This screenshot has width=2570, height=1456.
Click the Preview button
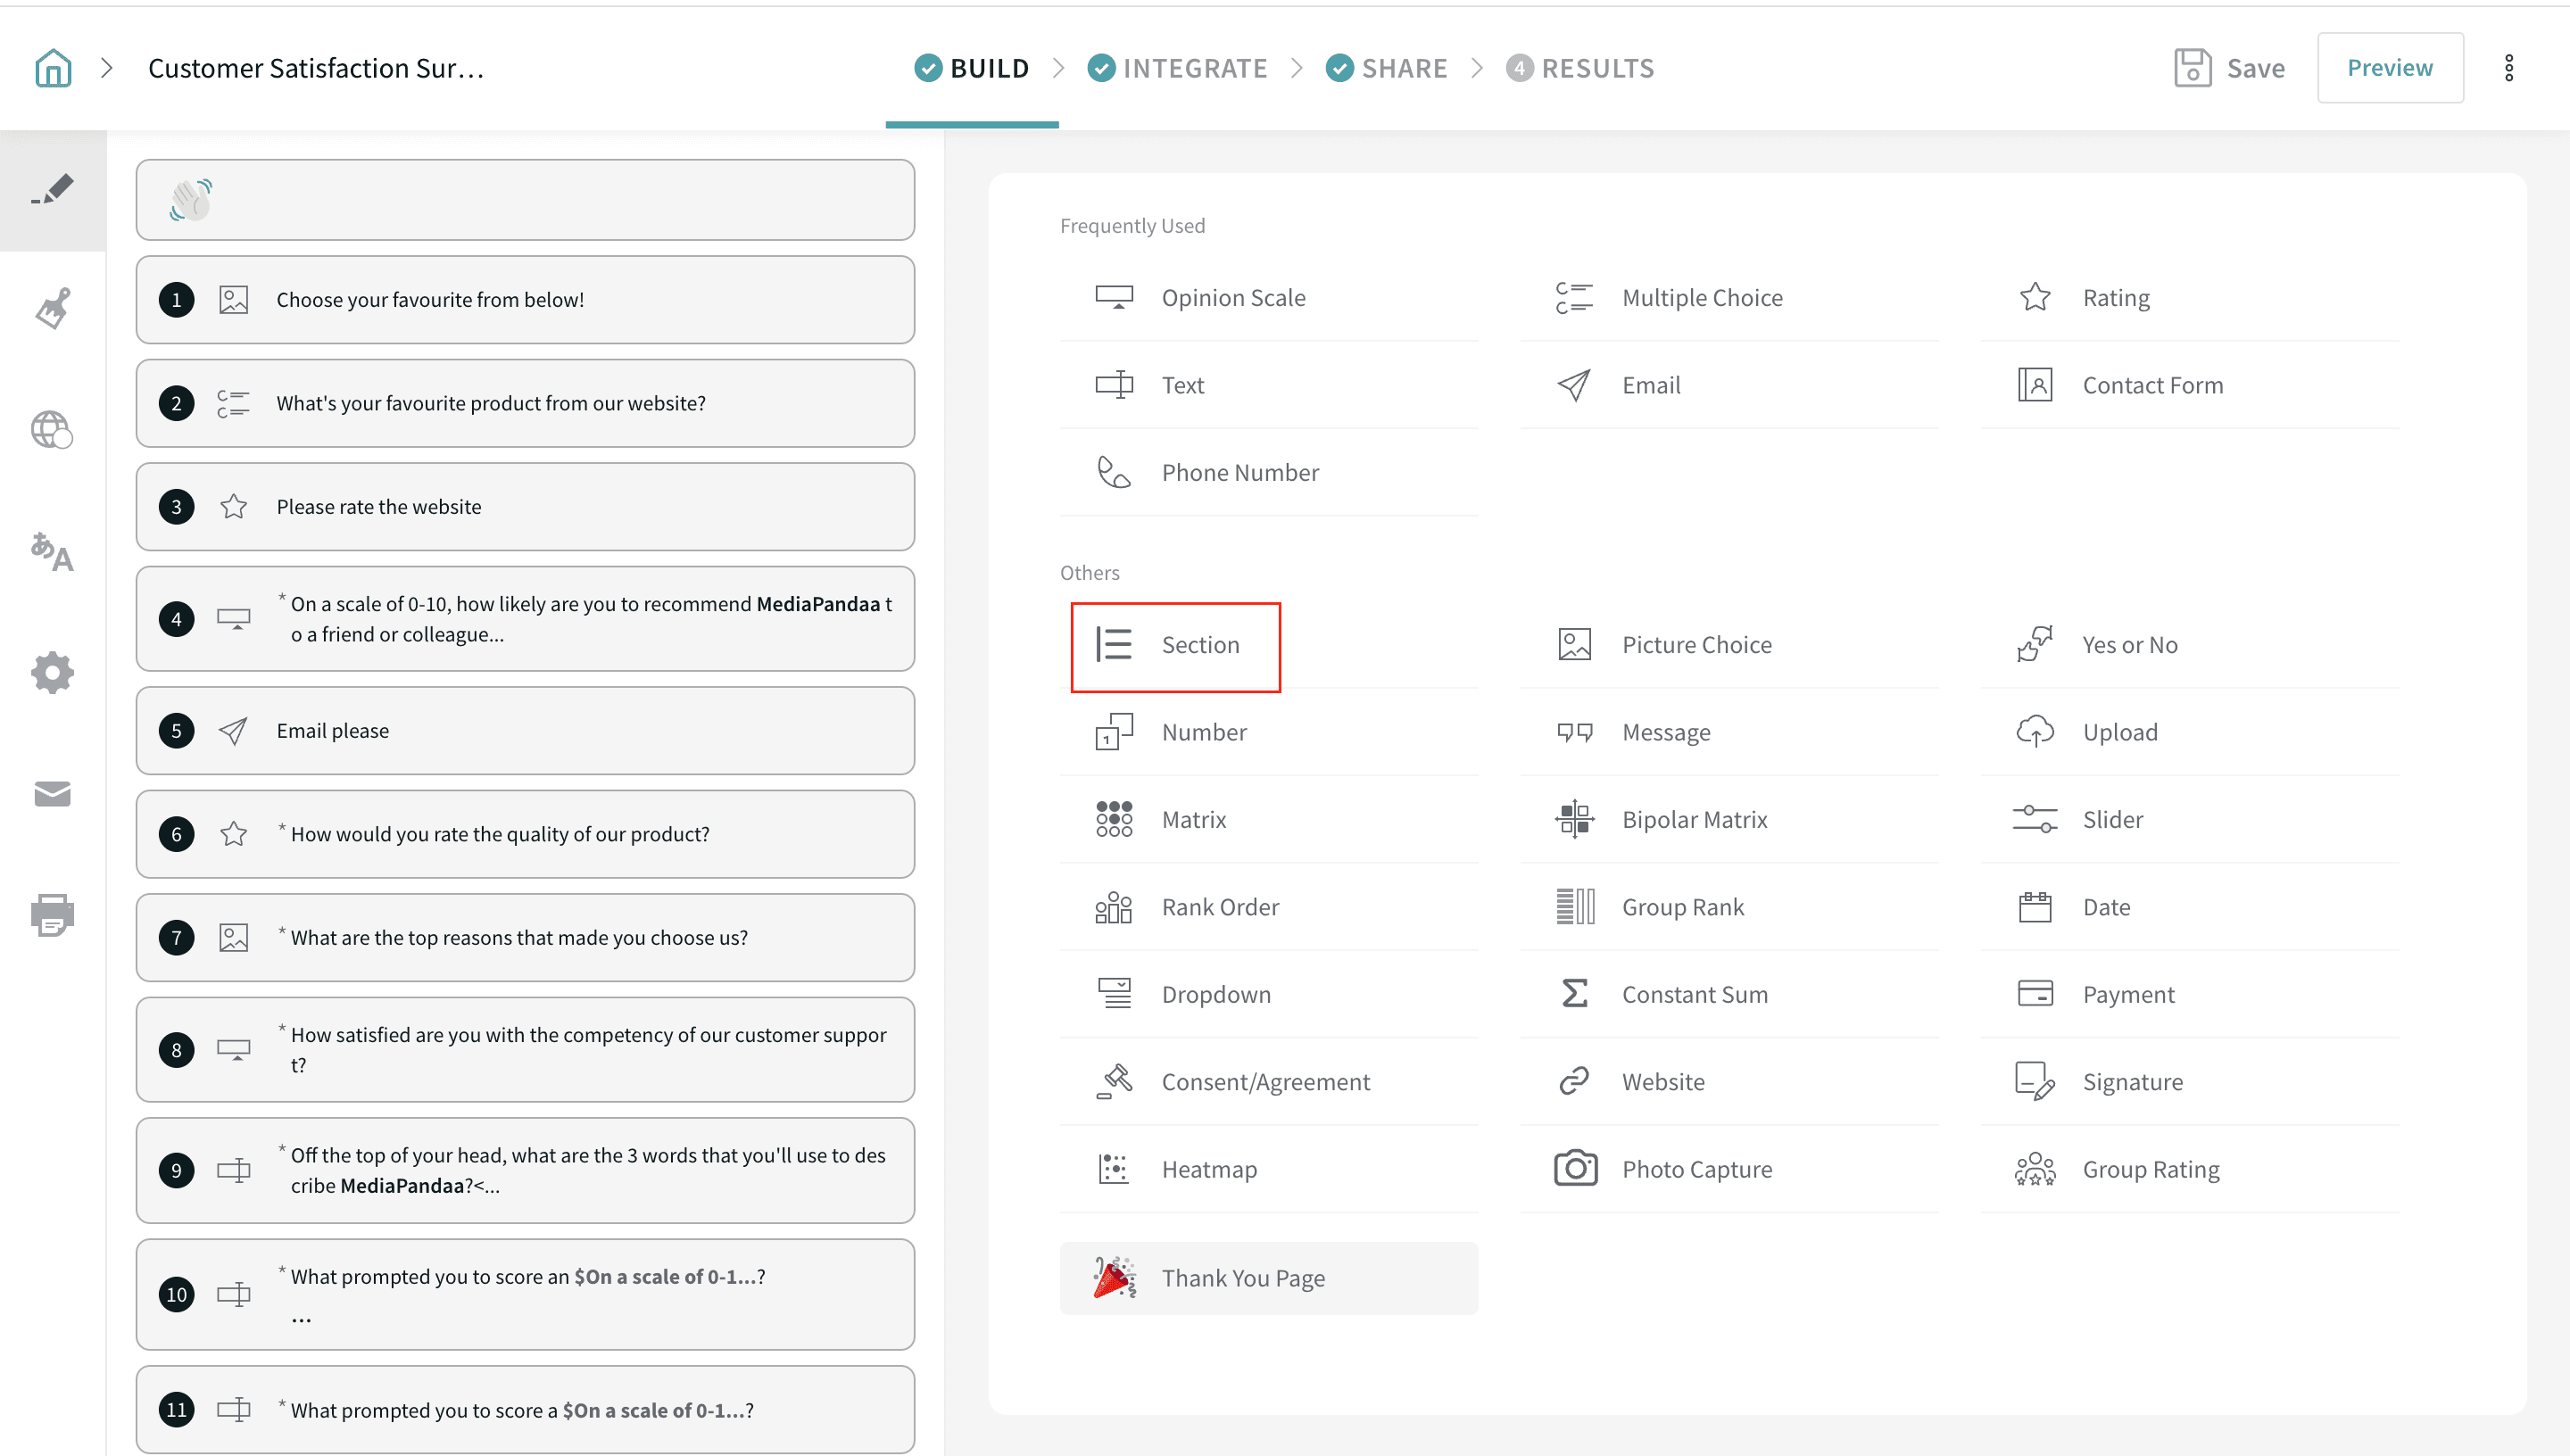(2389, 68)
